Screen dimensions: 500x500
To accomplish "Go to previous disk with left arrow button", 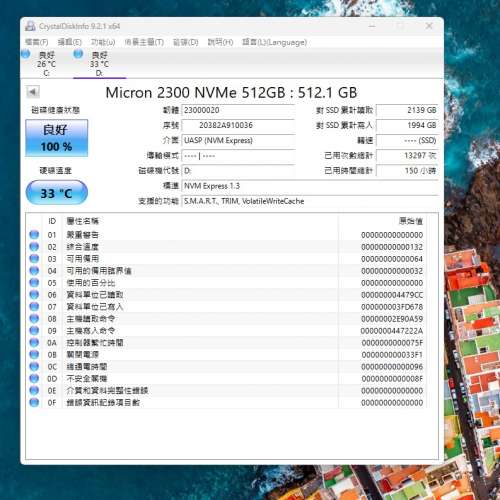I will click(33, 92).
